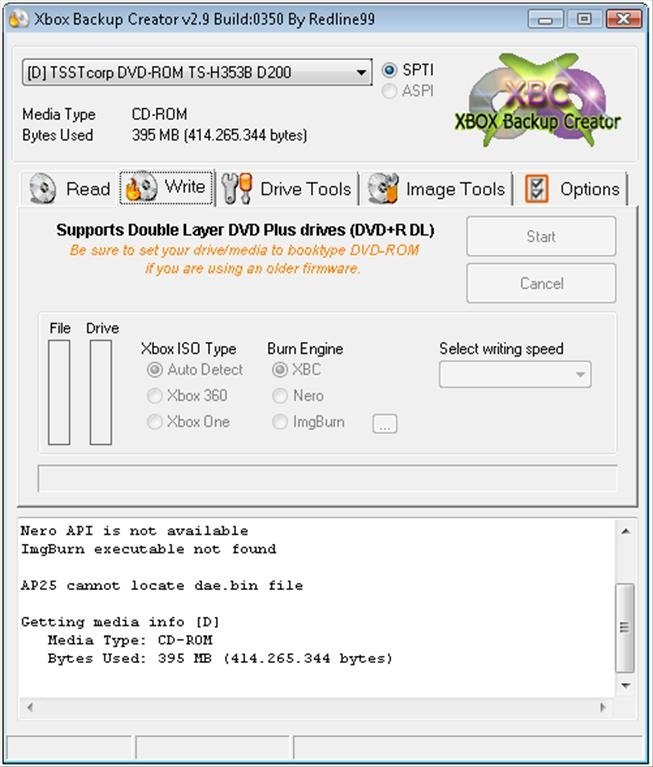Choose Auto Detect Xbox ISO type
The image size is (653, 767).
tap(155, 370)
